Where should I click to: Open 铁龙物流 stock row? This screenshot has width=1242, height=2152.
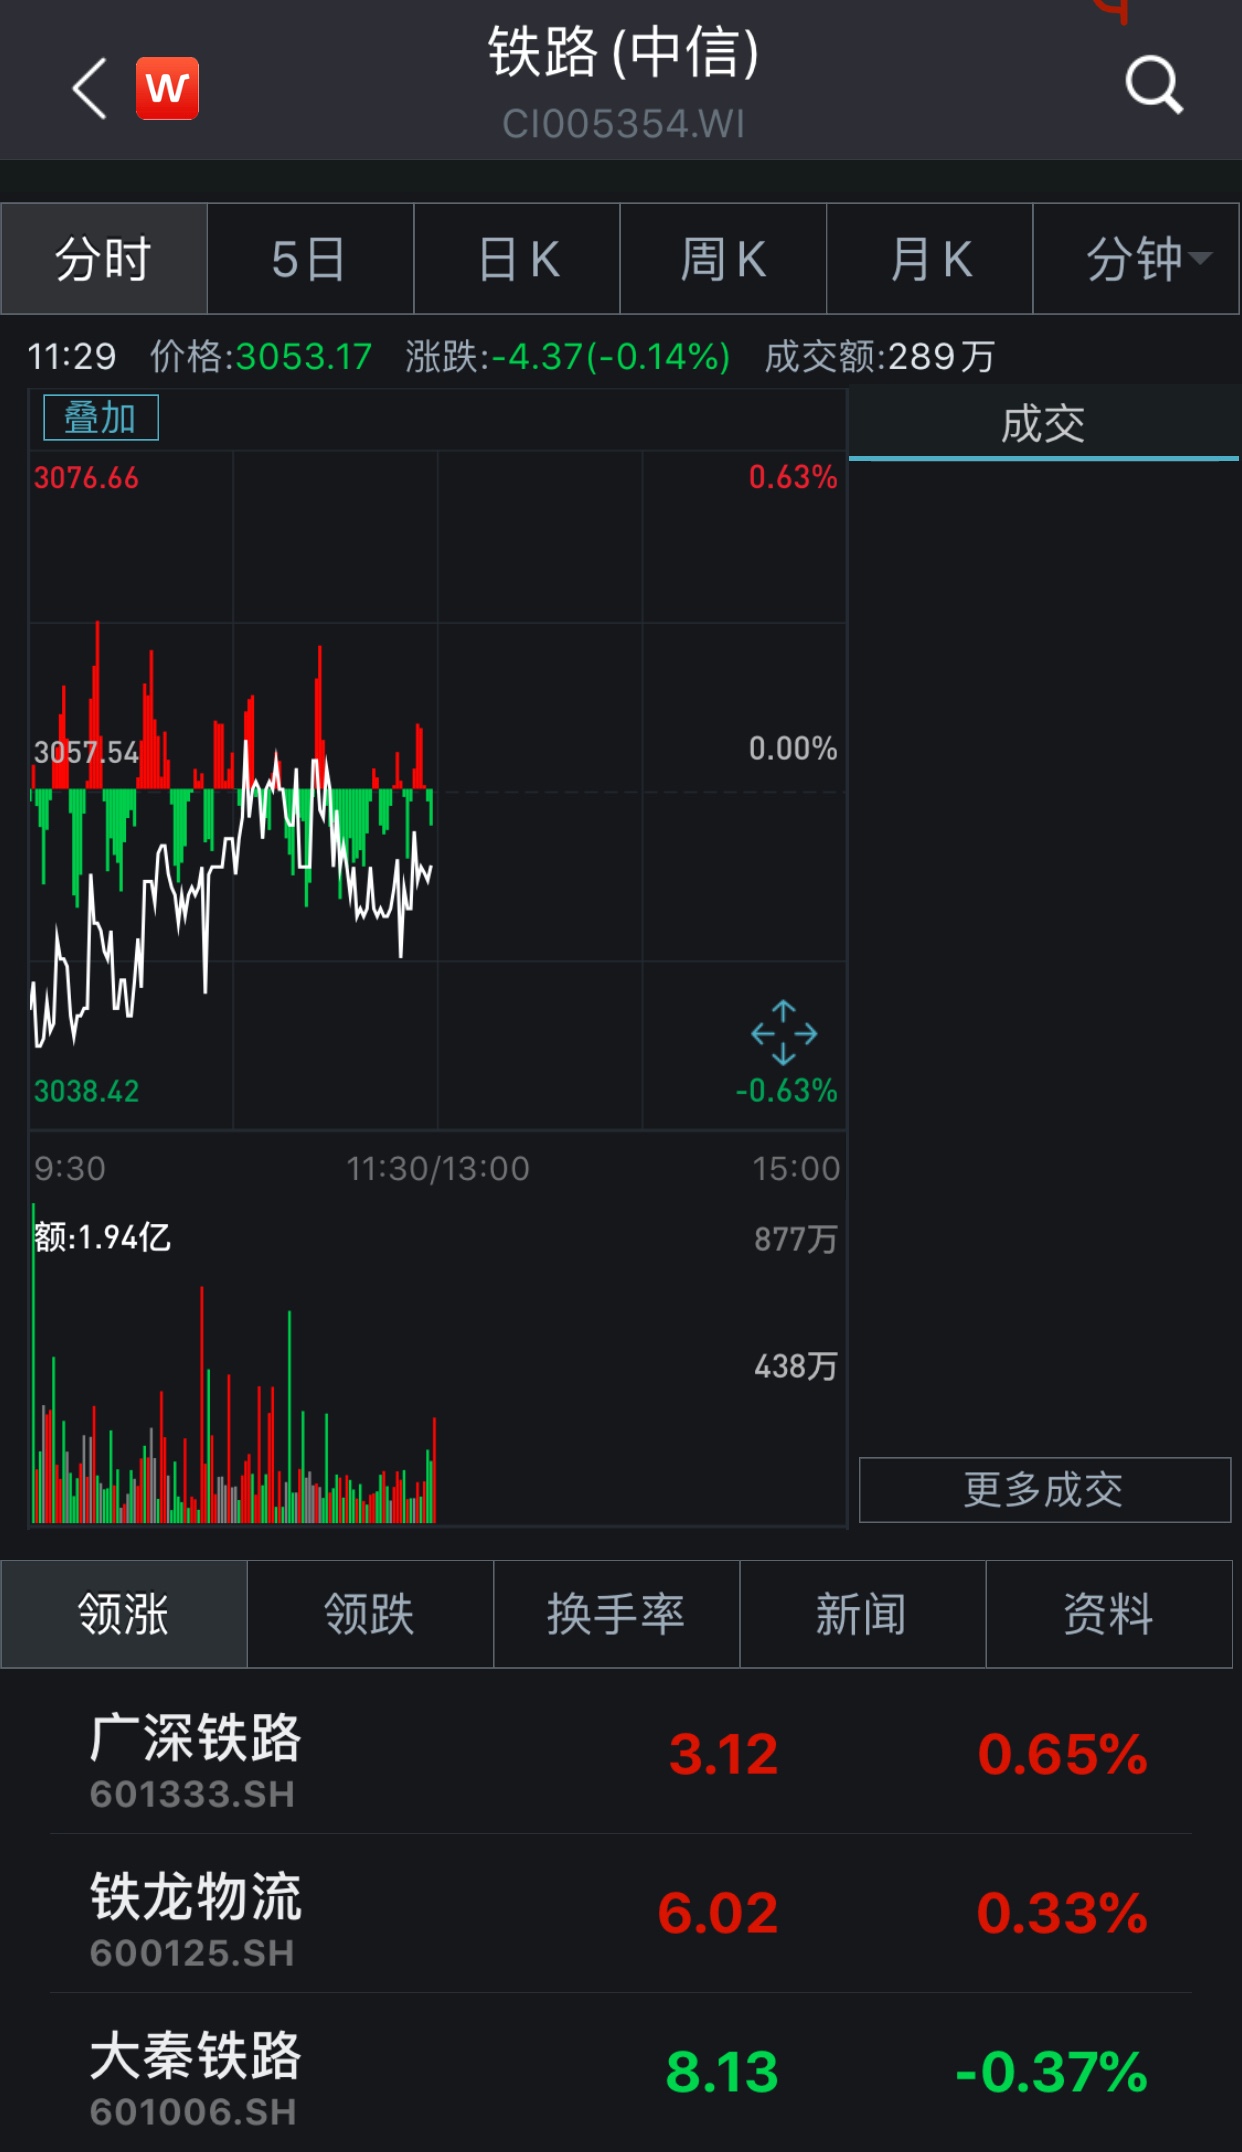tap(621, 1914)
